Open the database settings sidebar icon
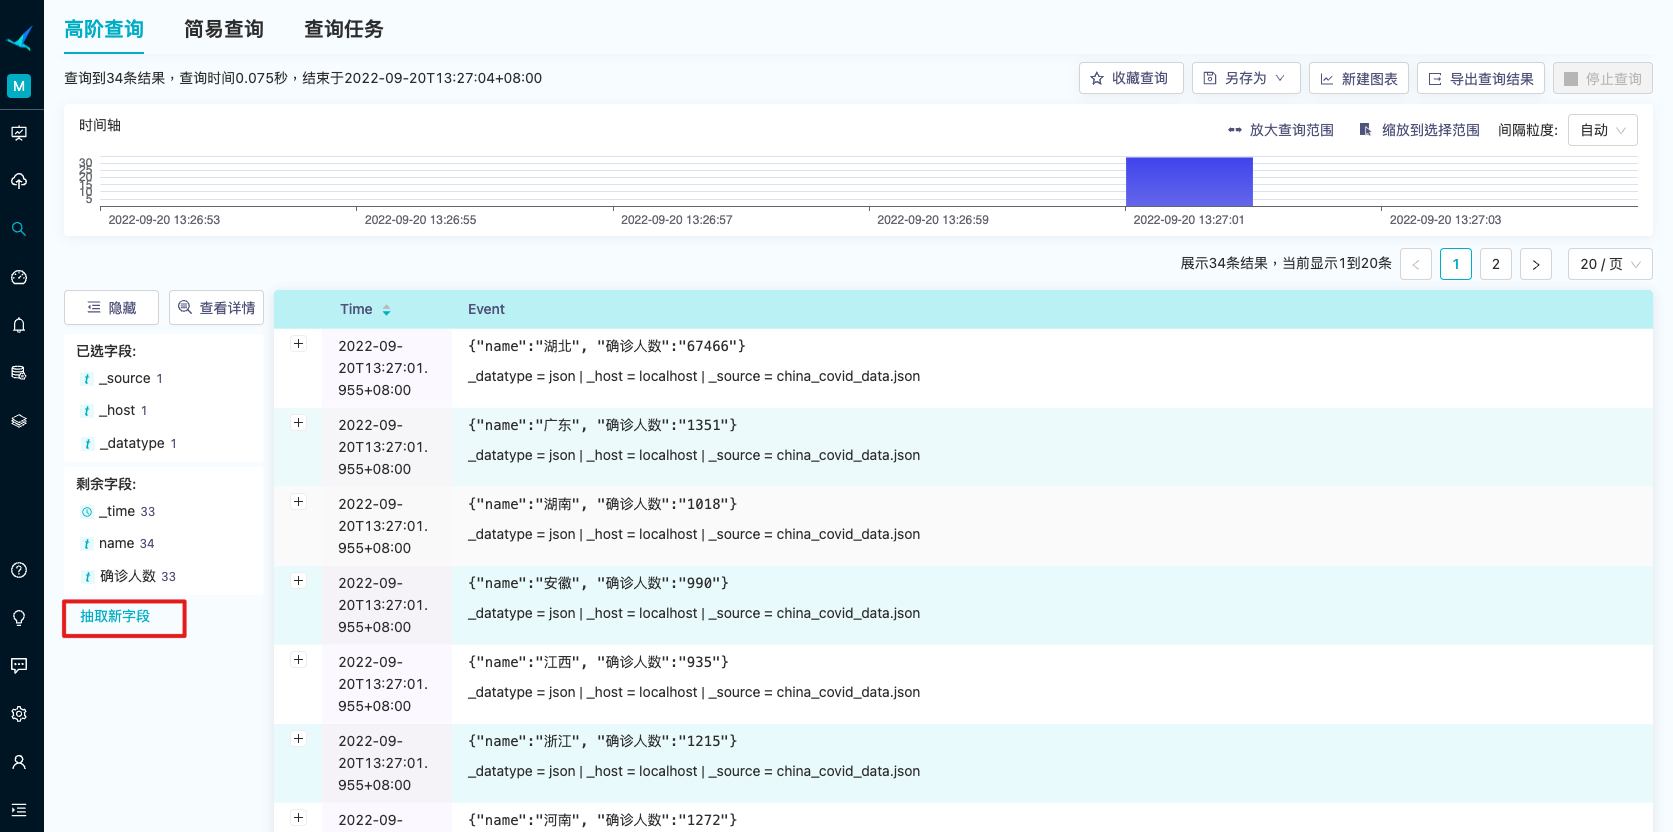Viewport: 1673px width, 832px height. click(x=19, y=373)
